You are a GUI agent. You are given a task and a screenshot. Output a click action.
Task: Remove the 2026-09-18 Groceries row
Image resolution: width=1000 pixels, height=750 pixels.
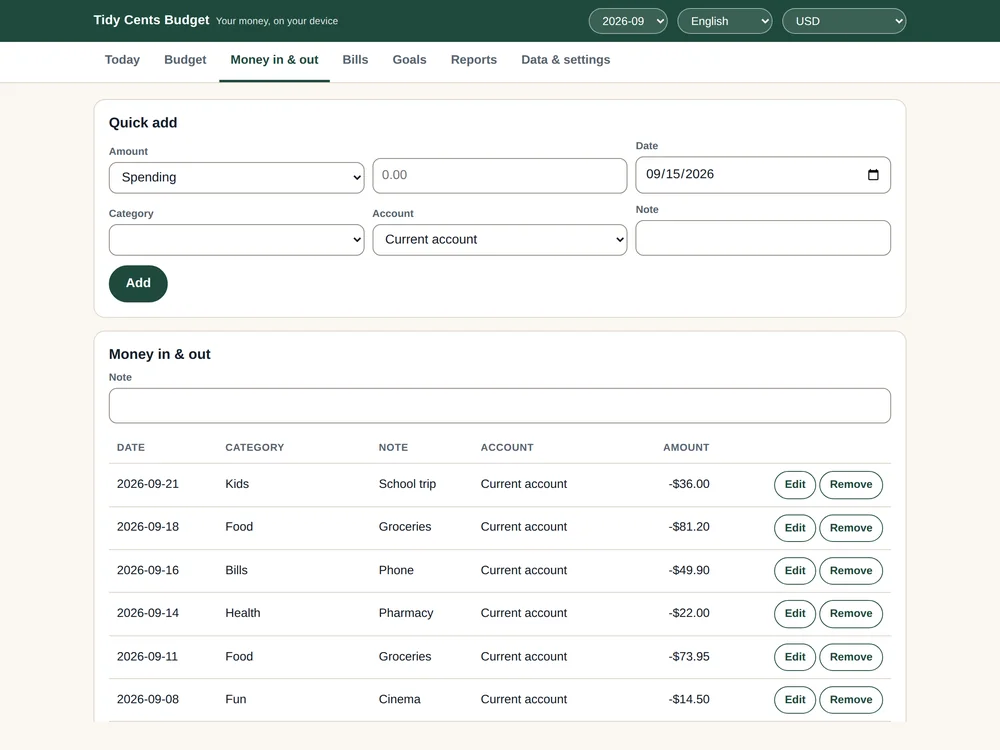pos(851,528)
